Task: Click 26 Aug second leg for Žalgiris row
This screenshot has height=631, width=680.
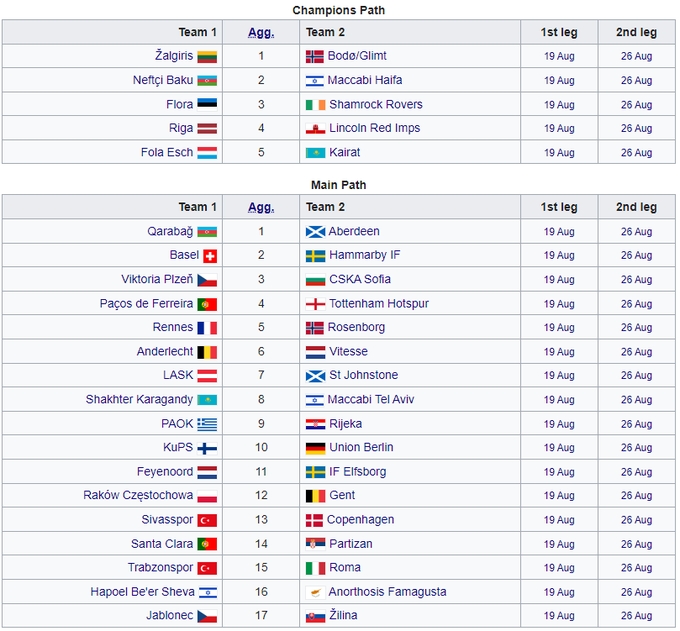Action: (x=636, y=57)
